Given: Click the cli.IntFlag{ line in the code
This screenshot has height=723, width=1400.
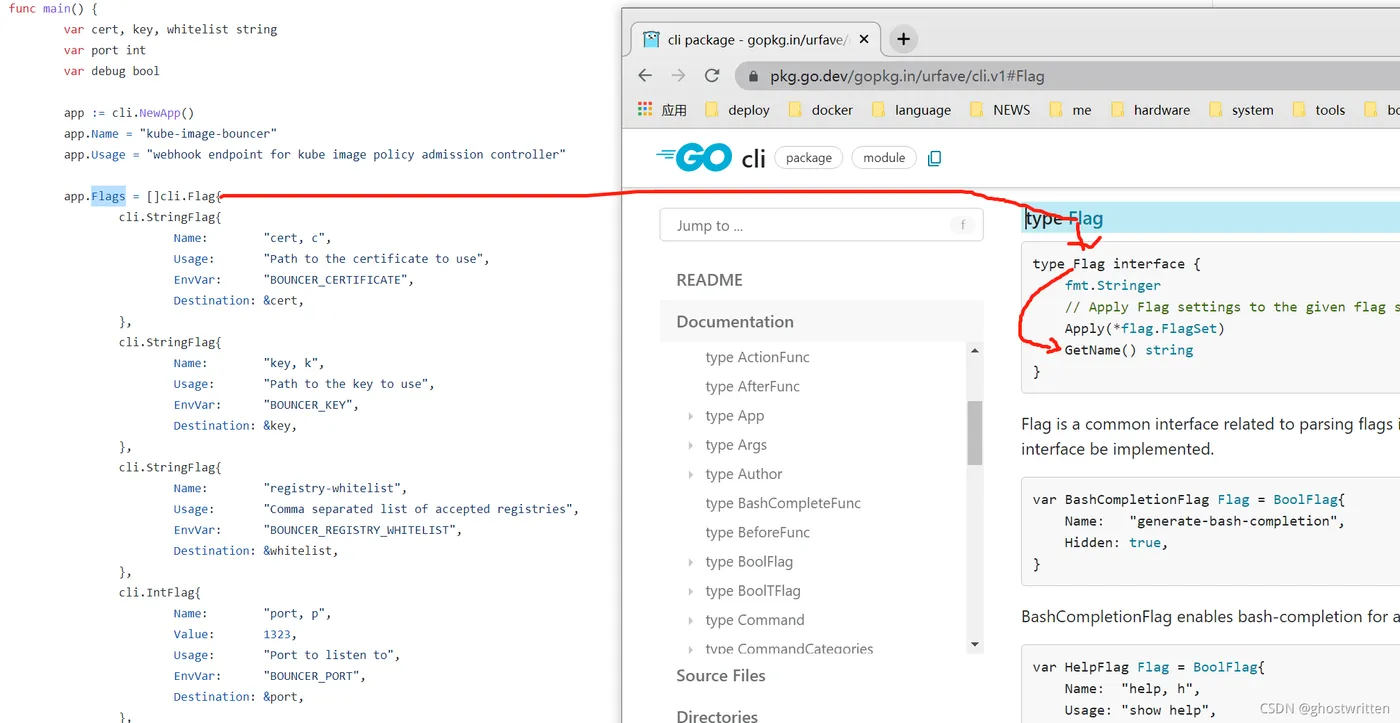Looking at the screenshot, I should [x=160, y=592].
